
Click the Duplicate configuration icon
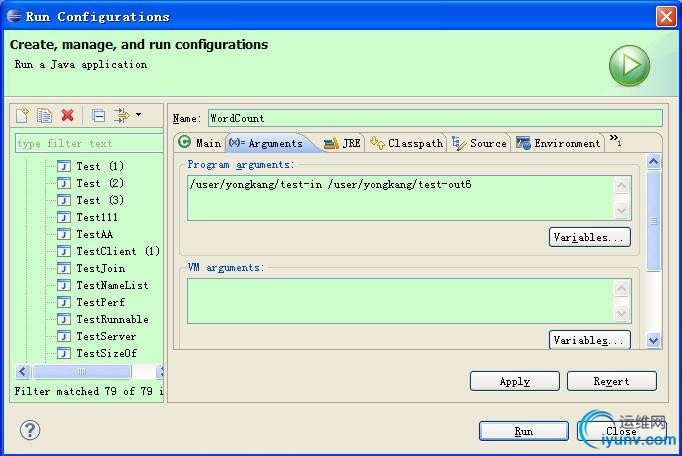pyautogui.click(x=44, y=115)
